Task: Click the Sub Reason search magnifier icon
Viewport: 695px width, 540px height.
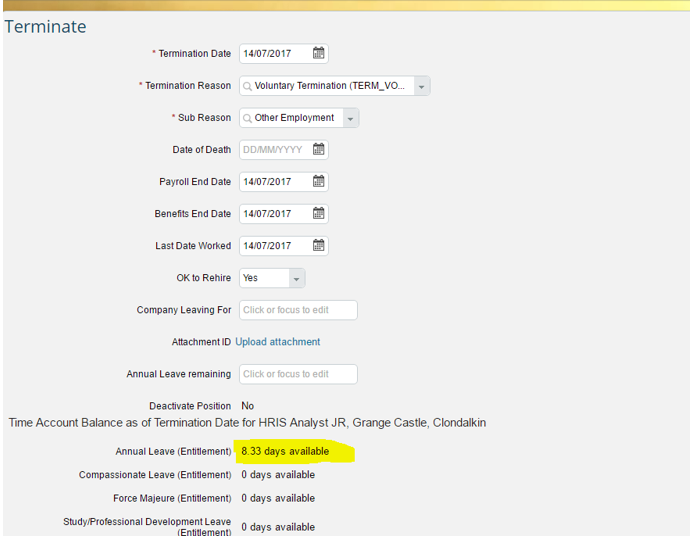Action: tap(247, 118)
